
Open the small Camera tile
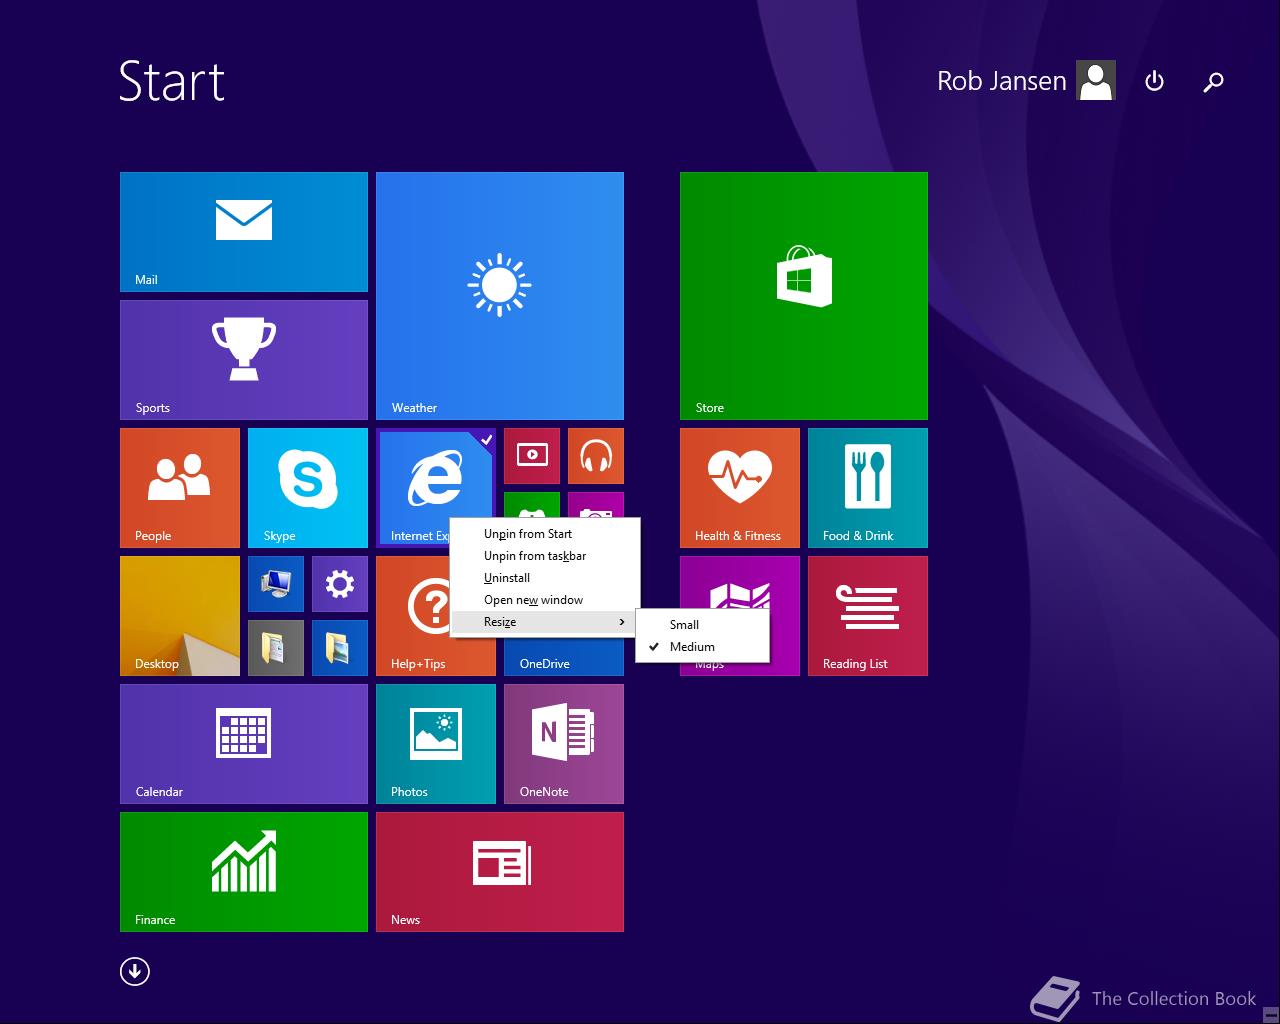[x=596, y=505]
